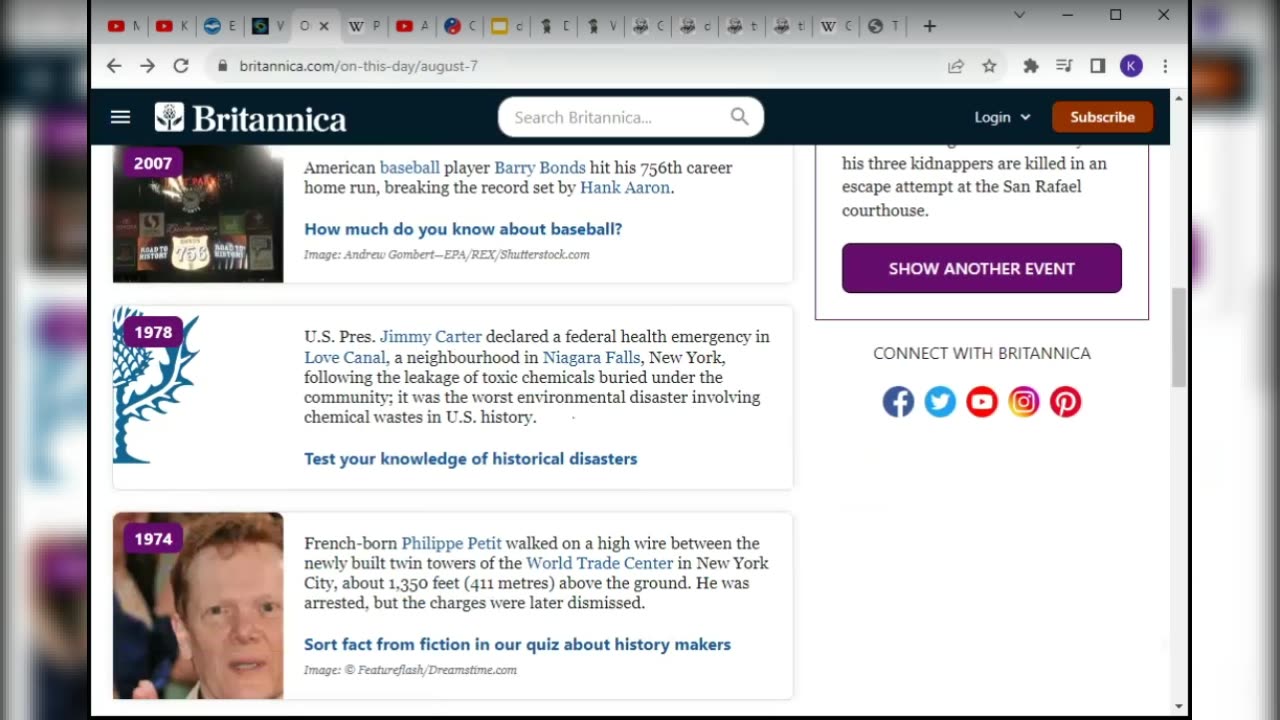Switch to YouTube tab labeled N
This screenshot has height=720, width=1280.
click(125, 26)
